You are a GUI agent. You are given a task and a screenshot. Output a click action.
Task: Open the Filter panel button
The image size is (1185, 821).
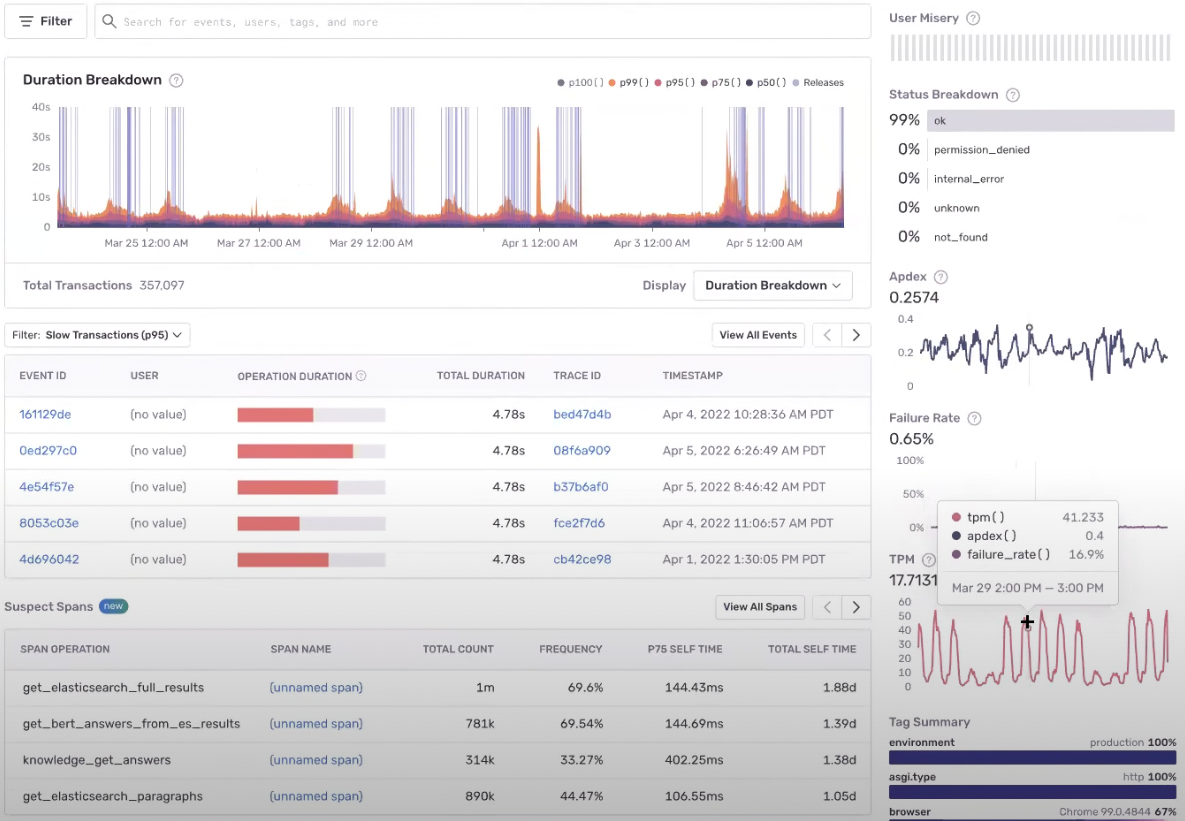(45, 21)
